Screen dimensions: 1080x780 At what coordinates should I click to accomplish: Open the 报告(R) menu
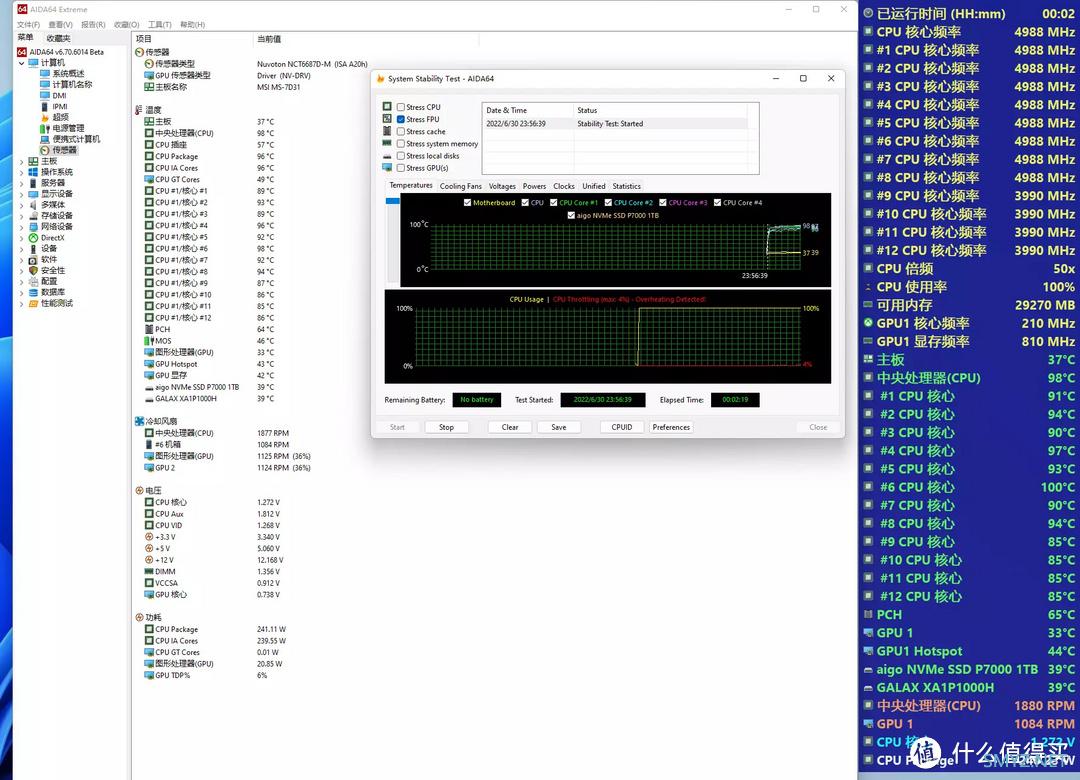click(93, 25)
